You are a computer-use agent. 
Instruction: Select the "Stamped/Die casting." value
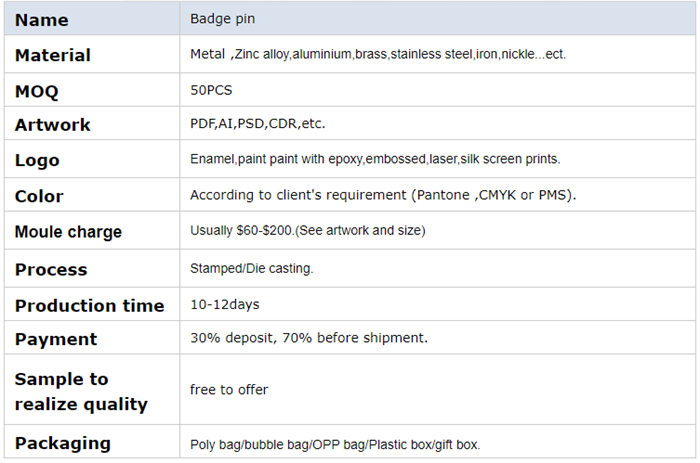pos(251,269)
